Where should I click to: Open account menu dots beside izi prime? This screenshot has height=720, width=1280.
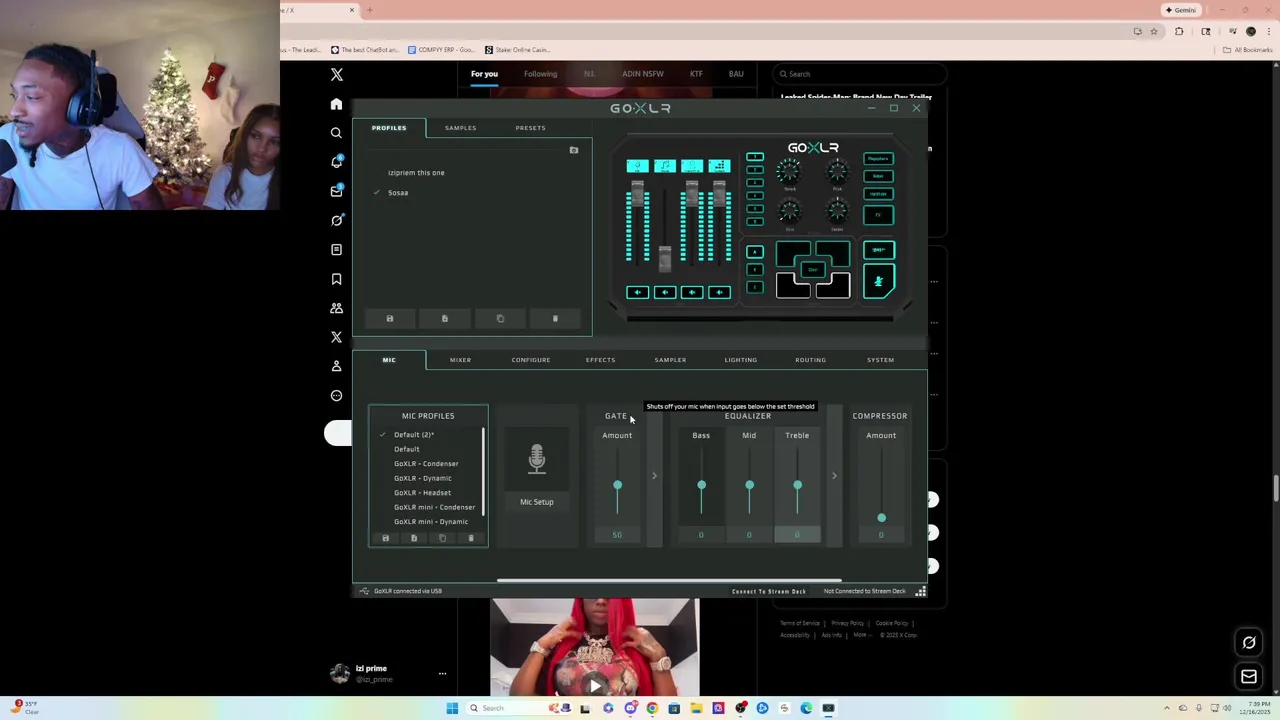pos(442,674)
